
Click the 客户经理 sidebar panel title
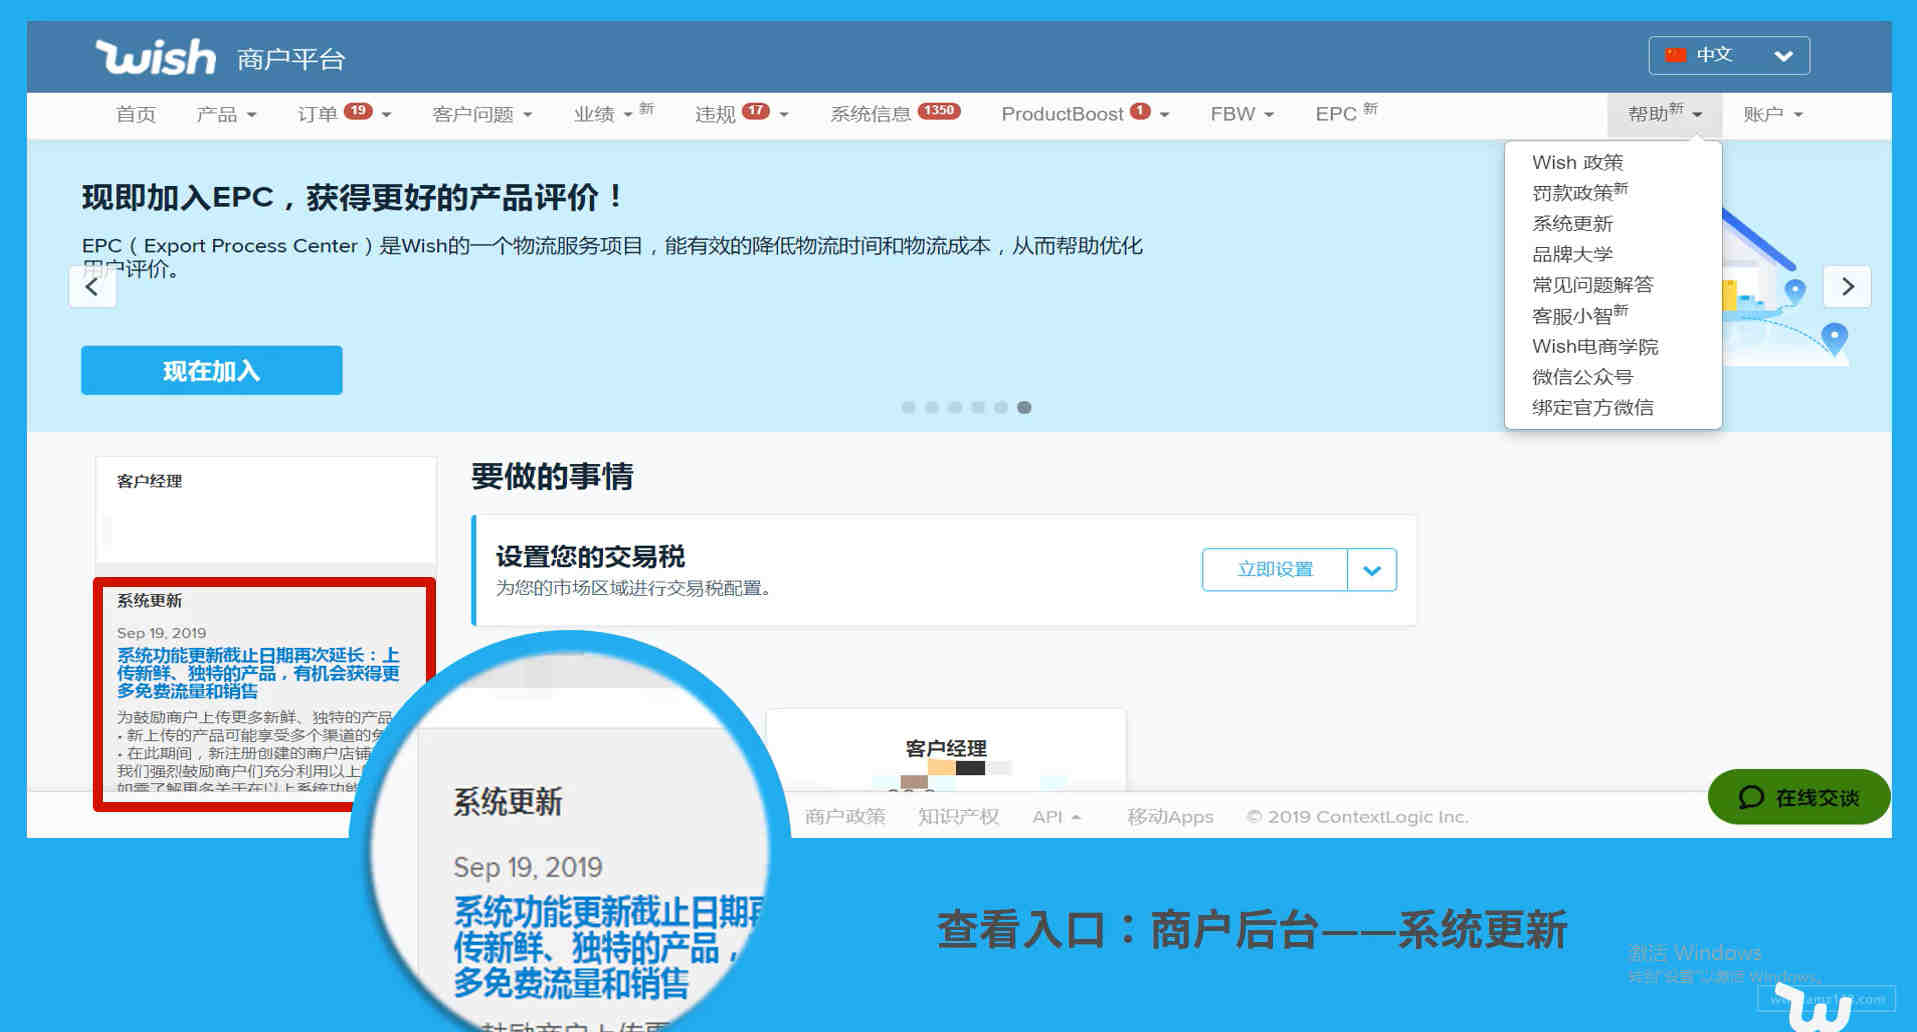(149, 481)
